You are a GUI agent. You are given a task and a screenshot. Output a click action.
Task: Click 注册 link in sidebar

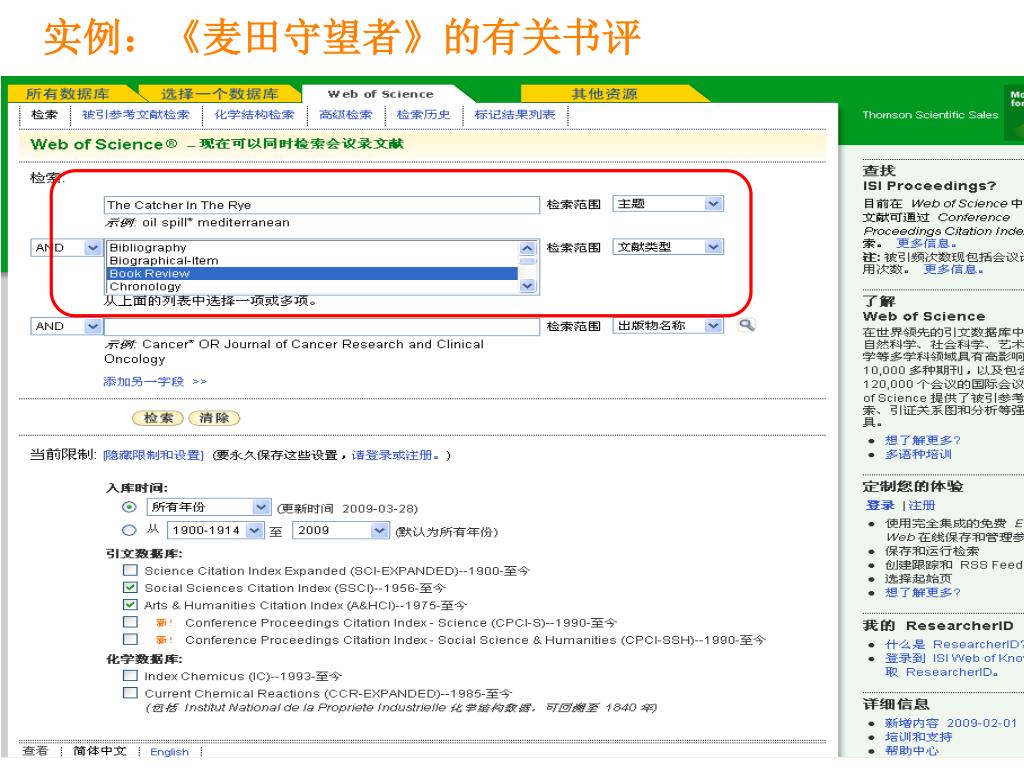[x=921, y=505]
